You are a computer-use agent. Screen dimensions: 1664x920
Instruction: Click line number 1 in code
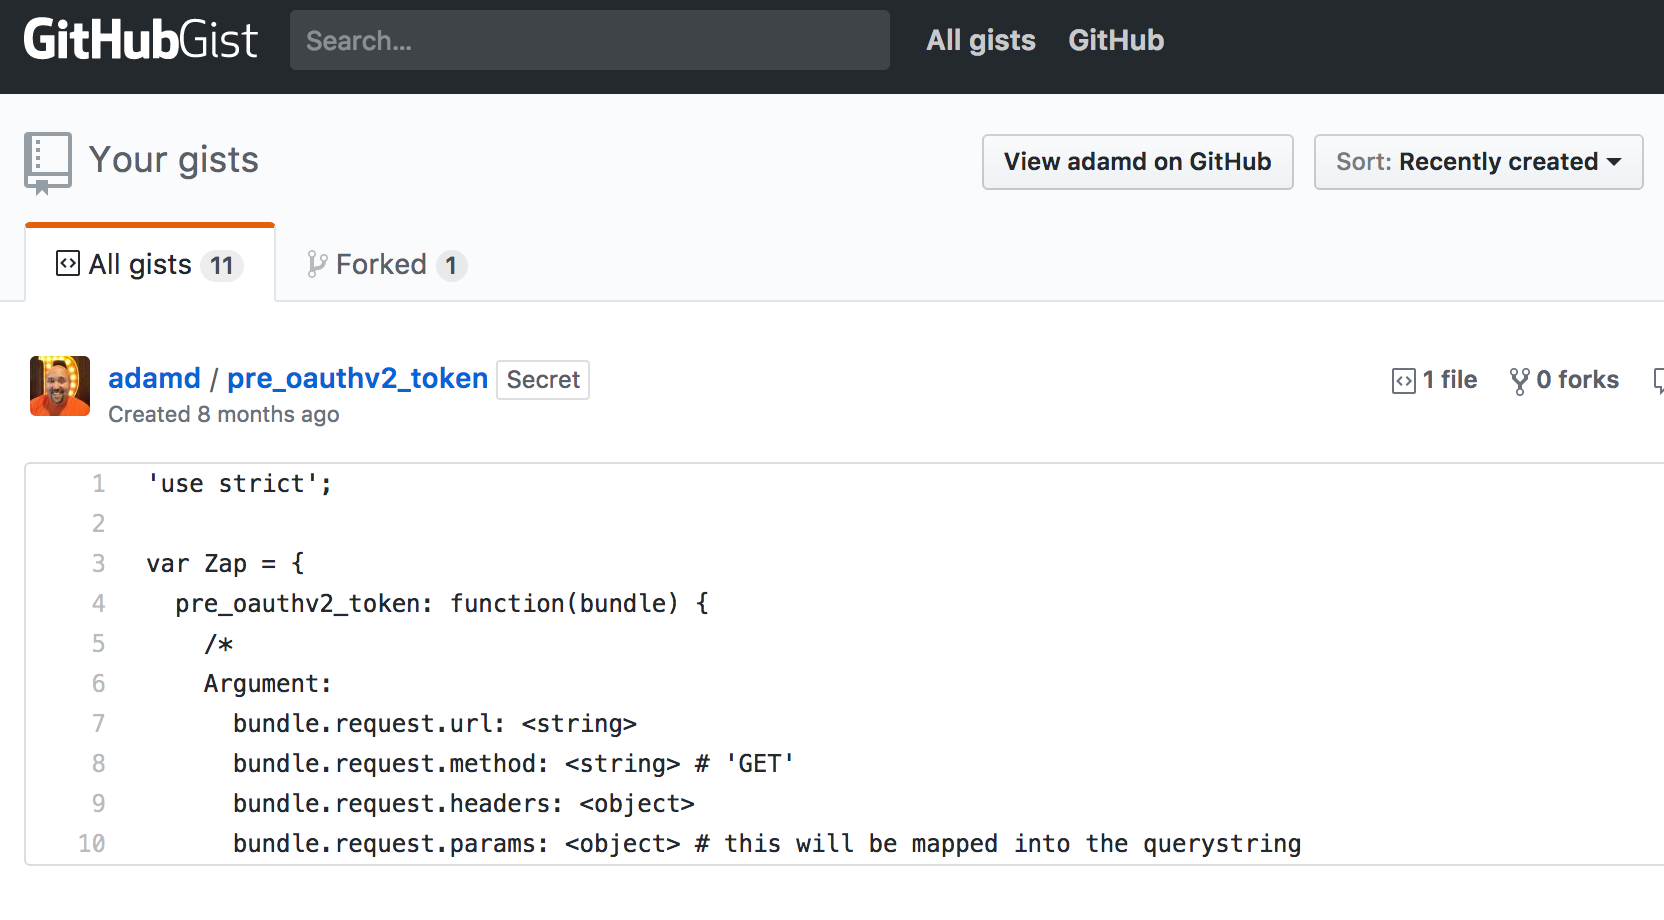98,484
